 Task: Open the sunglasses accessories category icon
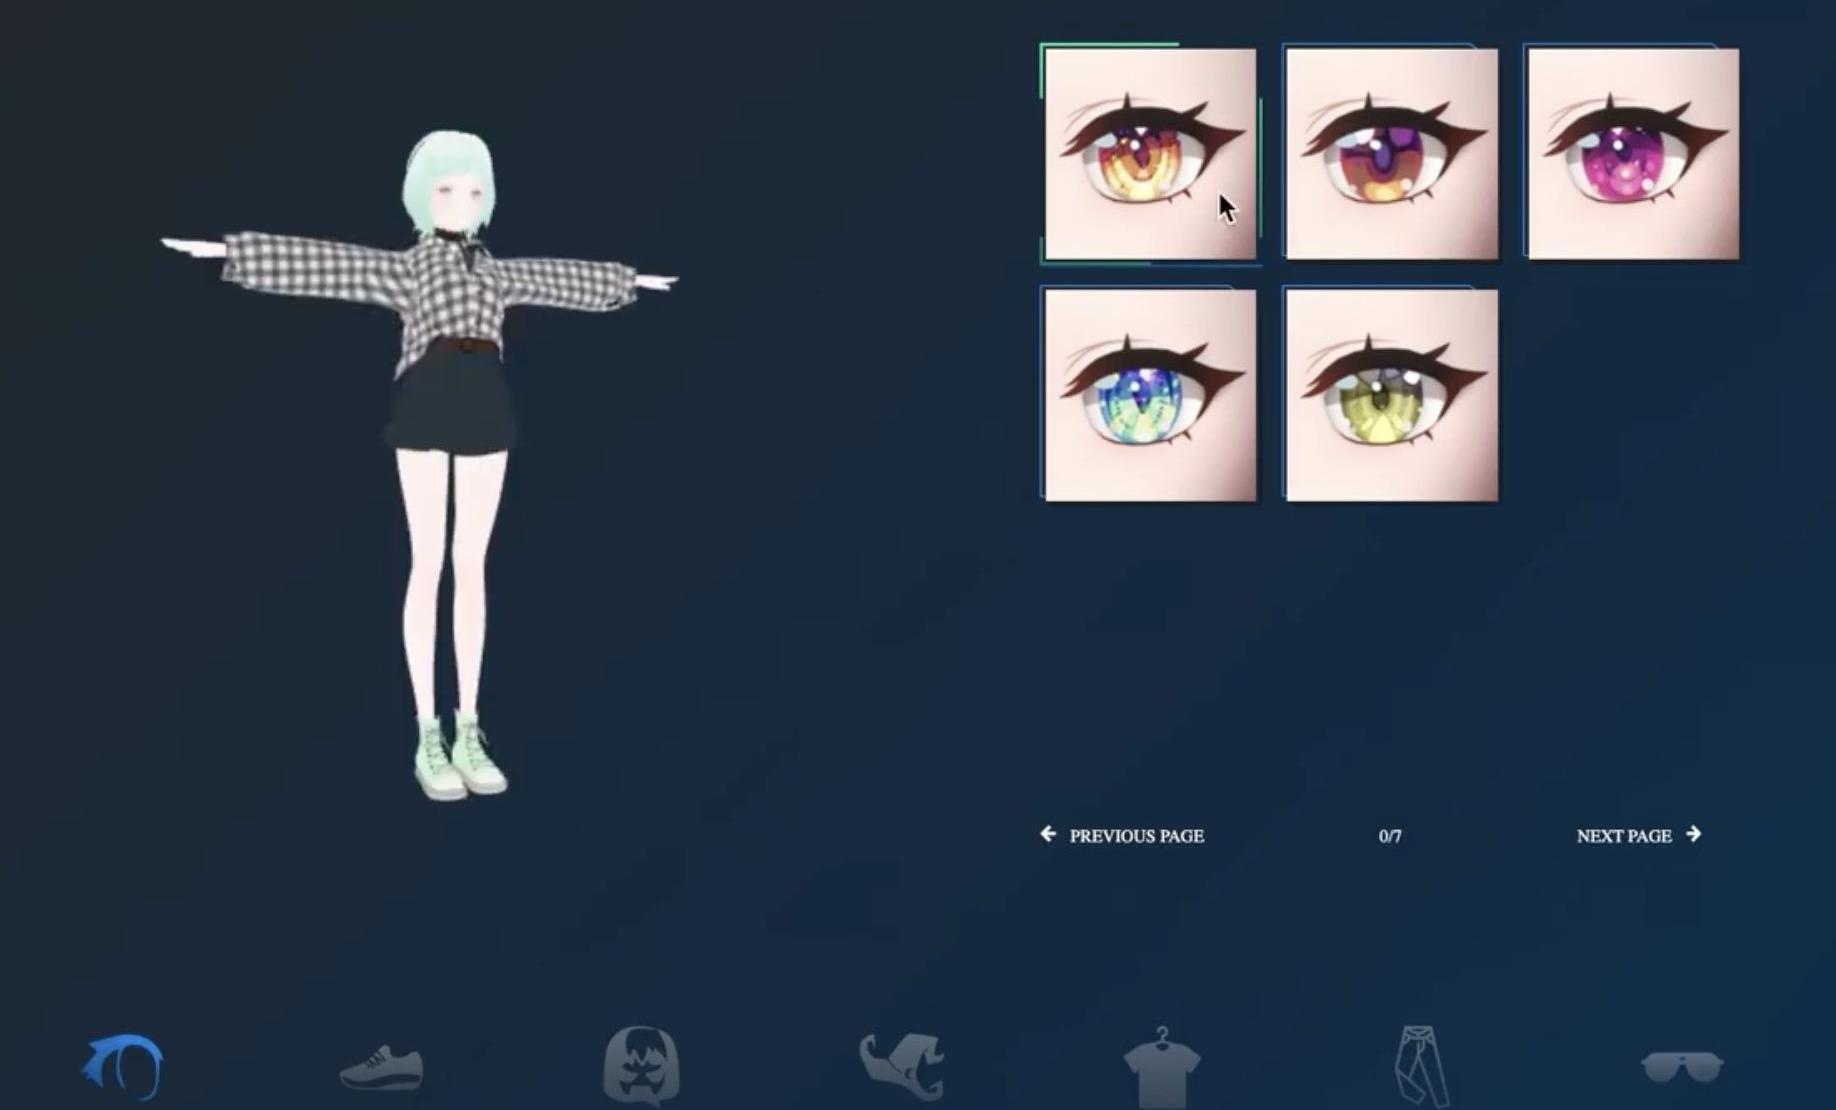(1681, 1067)
